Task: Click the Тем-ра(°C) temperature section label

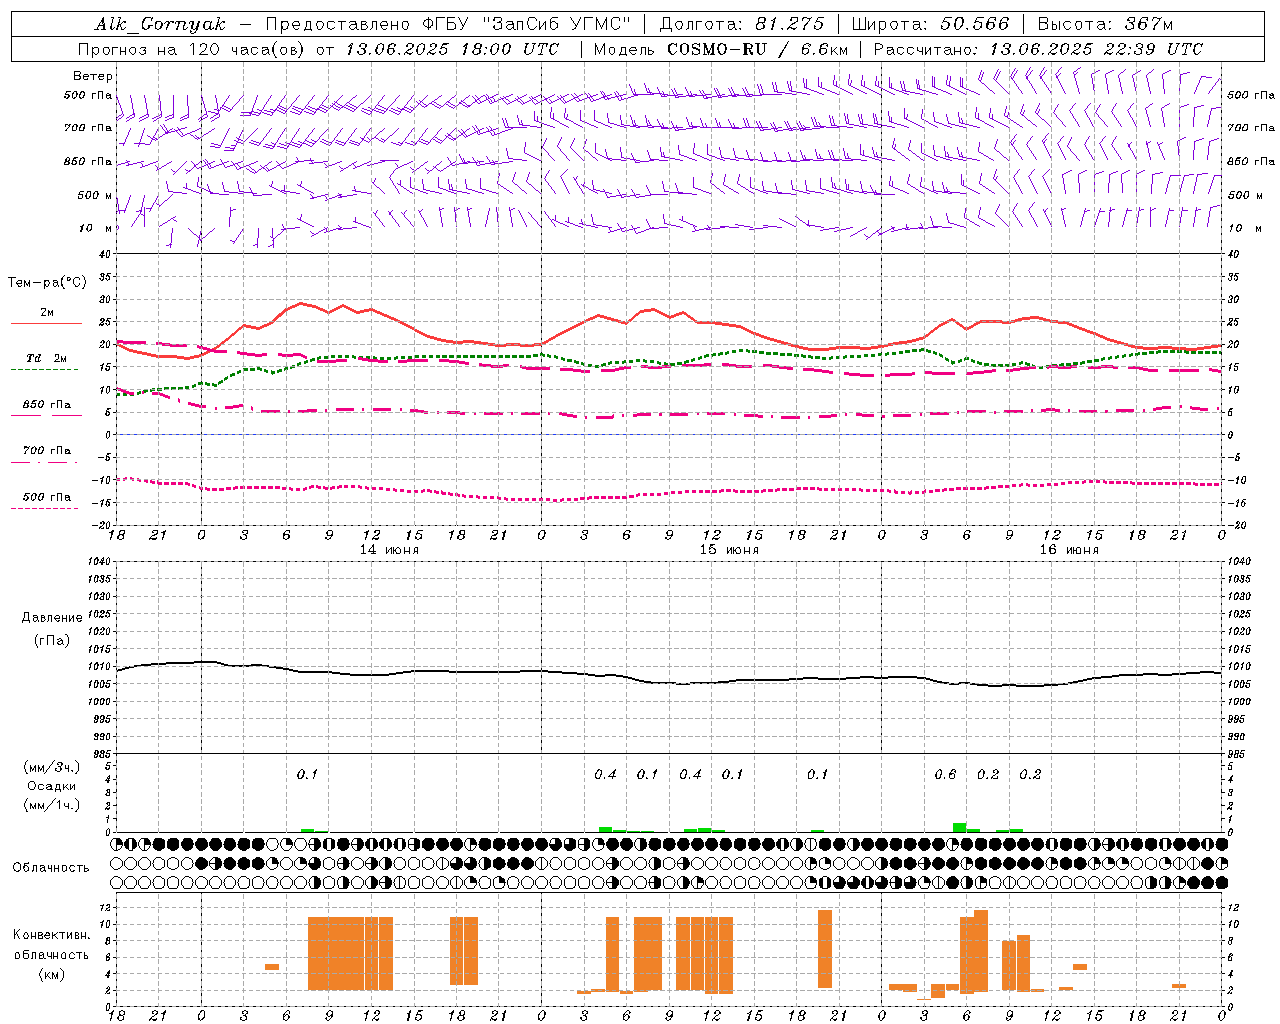Action: (47, 283)
